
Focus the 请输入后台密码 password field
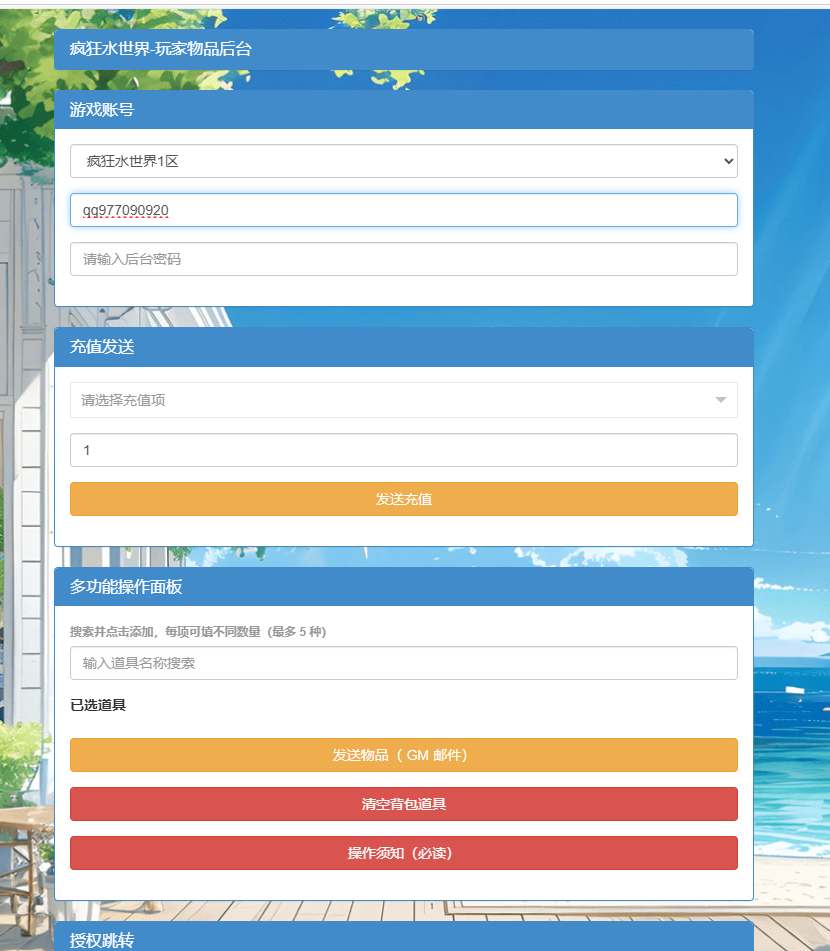pyautogui.click(x=403, y=259)
